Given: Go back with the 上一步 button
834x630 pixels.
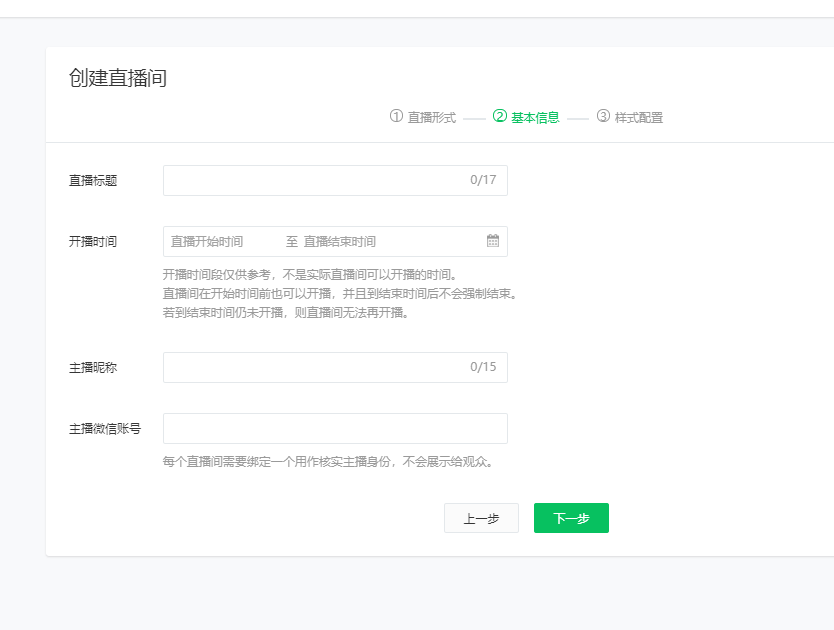Looking at the screenshot, I should pos(481,518).
